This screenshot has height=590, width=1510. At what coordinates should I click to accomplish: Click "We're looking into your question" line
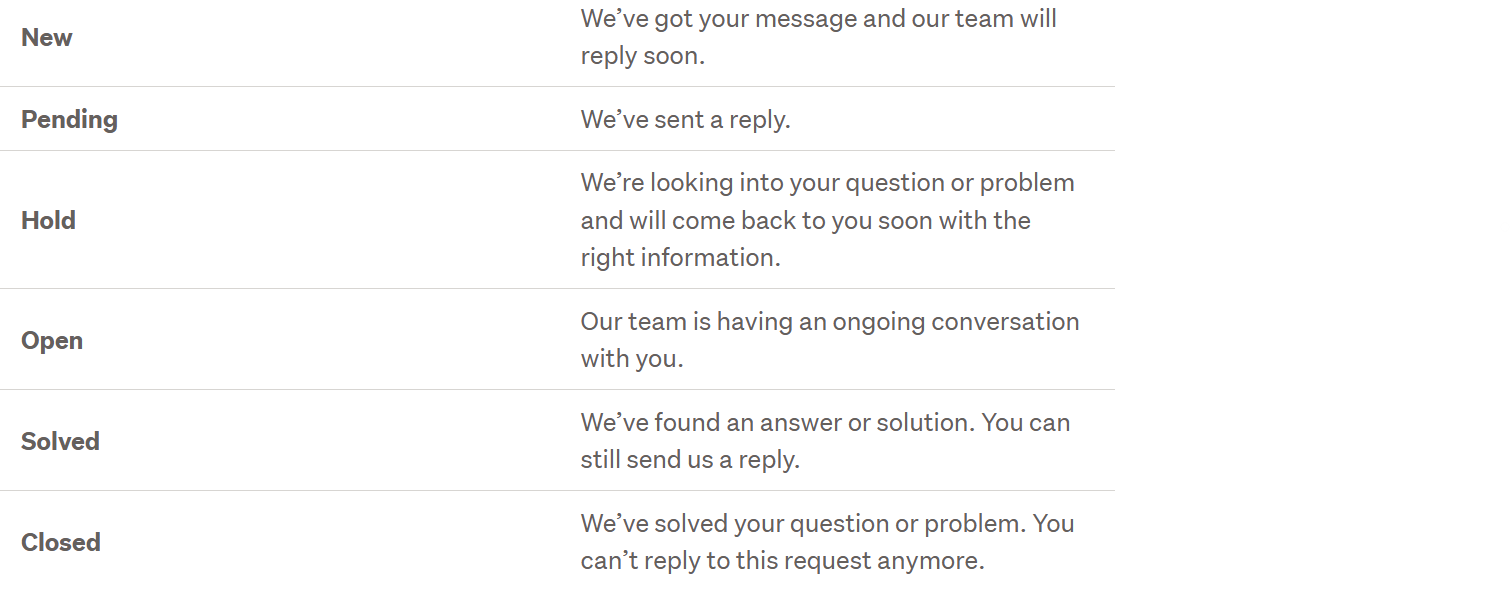click(x=828, y=183)
